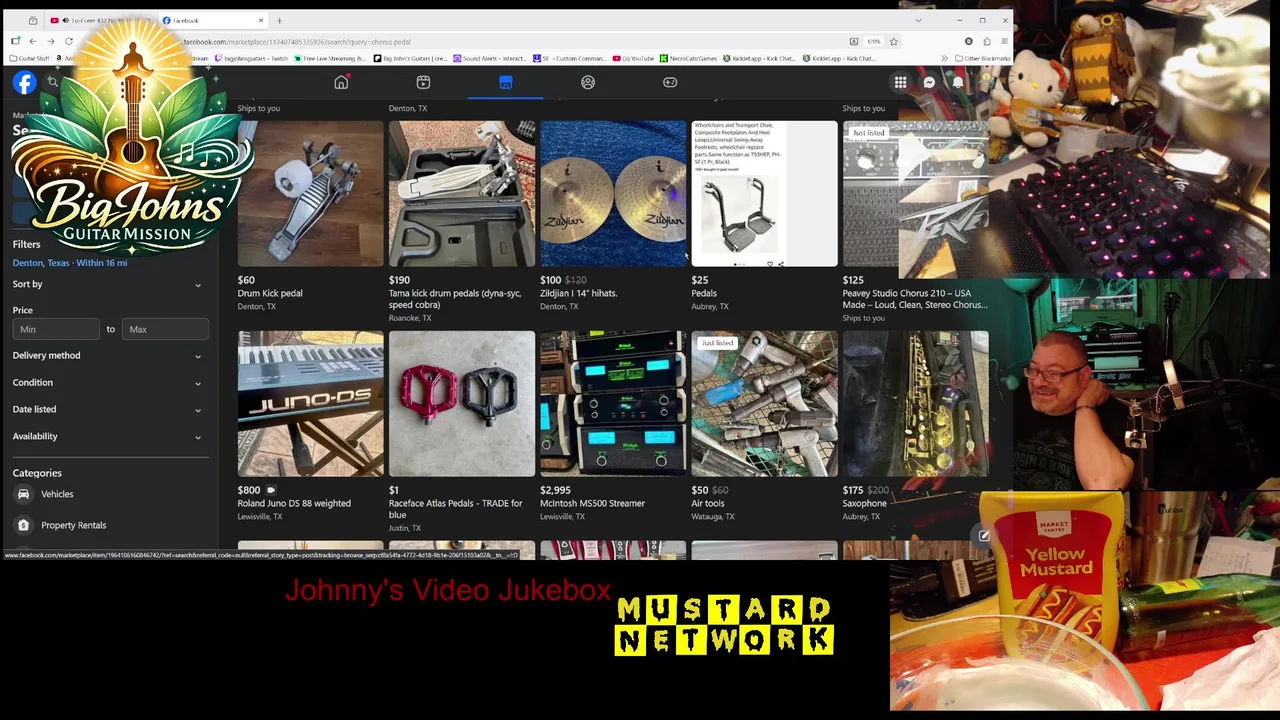Click the $800 price on Juno listing
The width and height of the screenshot is (1280, 720).
point(249,490)
